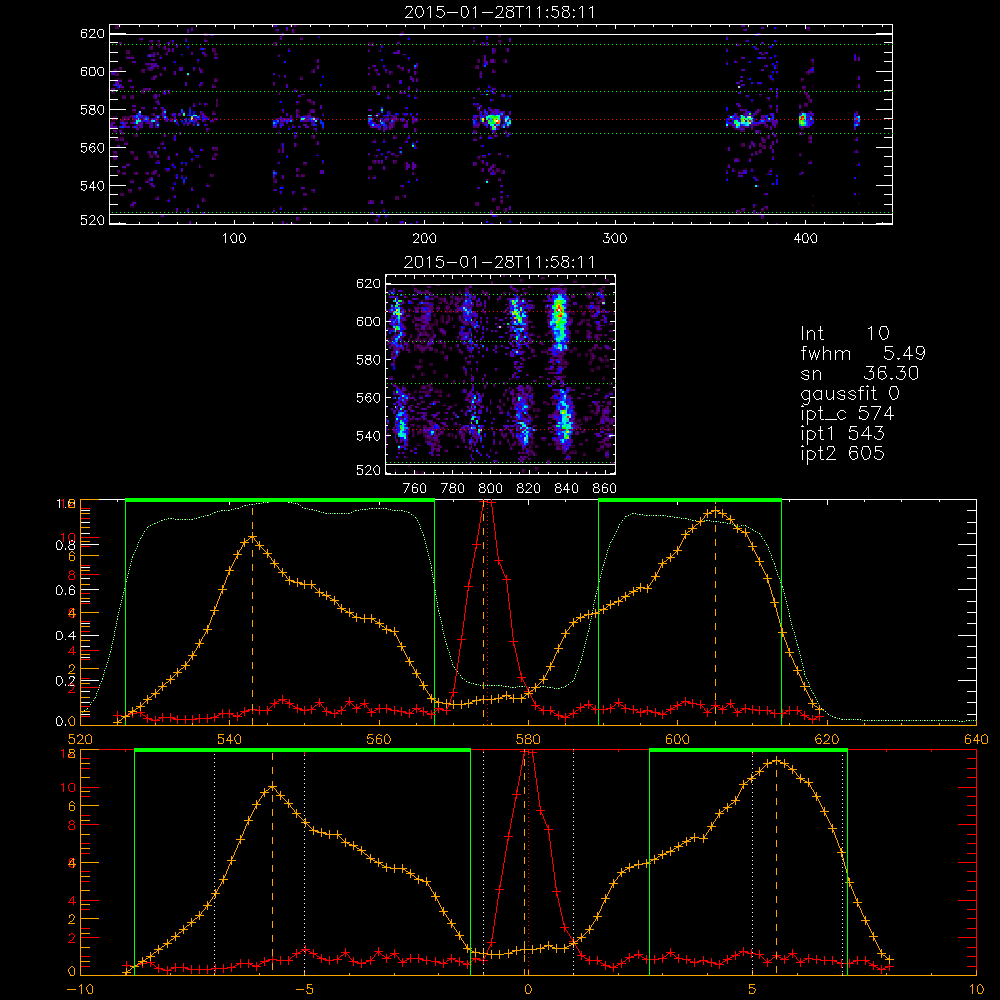Viewport: 1000px width, 1000px height.
Task: Click the brightest emission blob in the top plot
Action: coord(492,120)
